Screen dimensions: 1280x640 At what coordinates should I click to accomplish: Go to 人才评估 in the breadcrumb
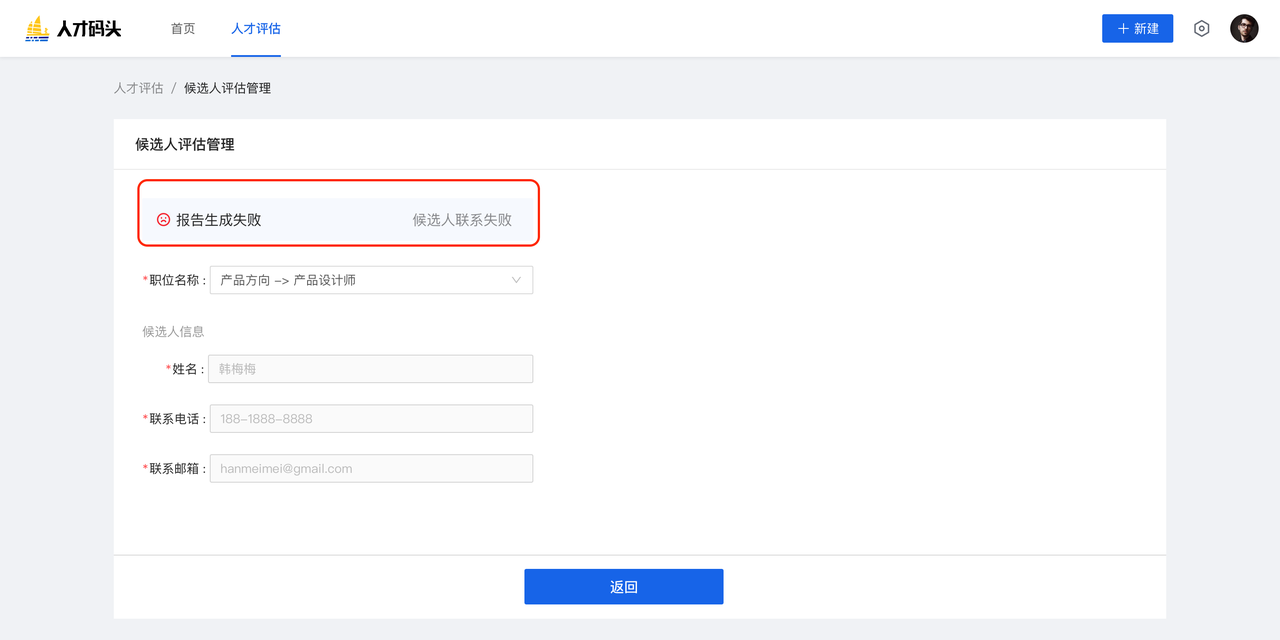tap(138, 88)
